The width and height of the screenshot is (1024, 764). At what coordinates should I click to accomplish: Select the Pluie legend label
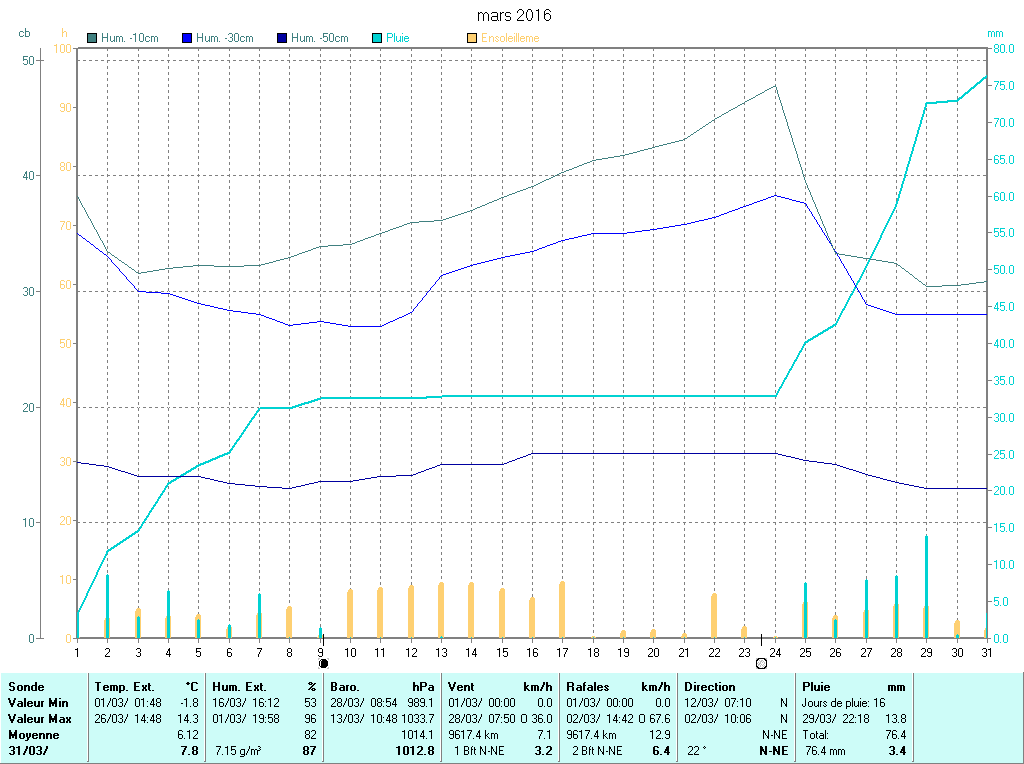pyautogui.click(x=397, y=38)
